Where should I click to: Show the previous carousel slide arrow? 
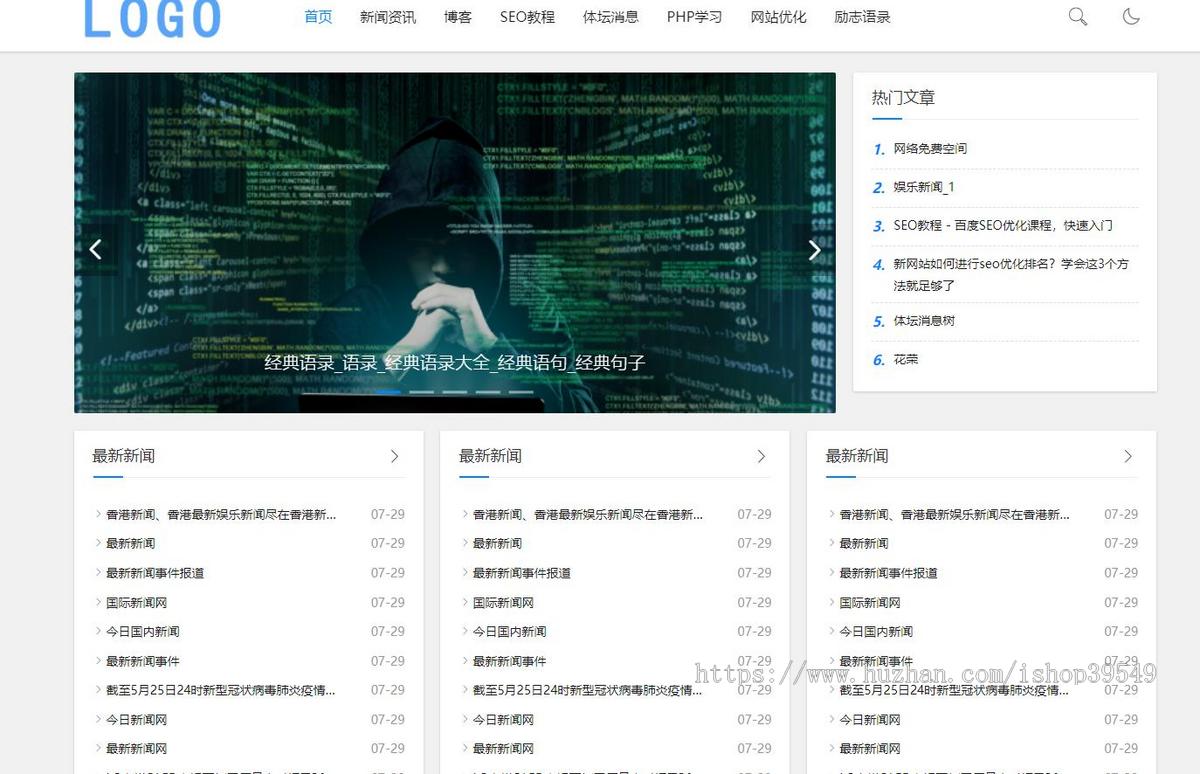[x=95, y=250]
